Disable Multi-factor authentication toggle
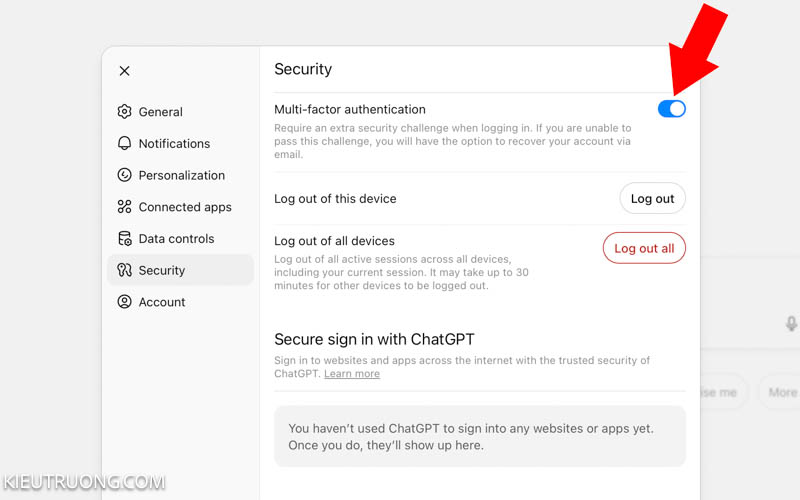 (671, 109)
